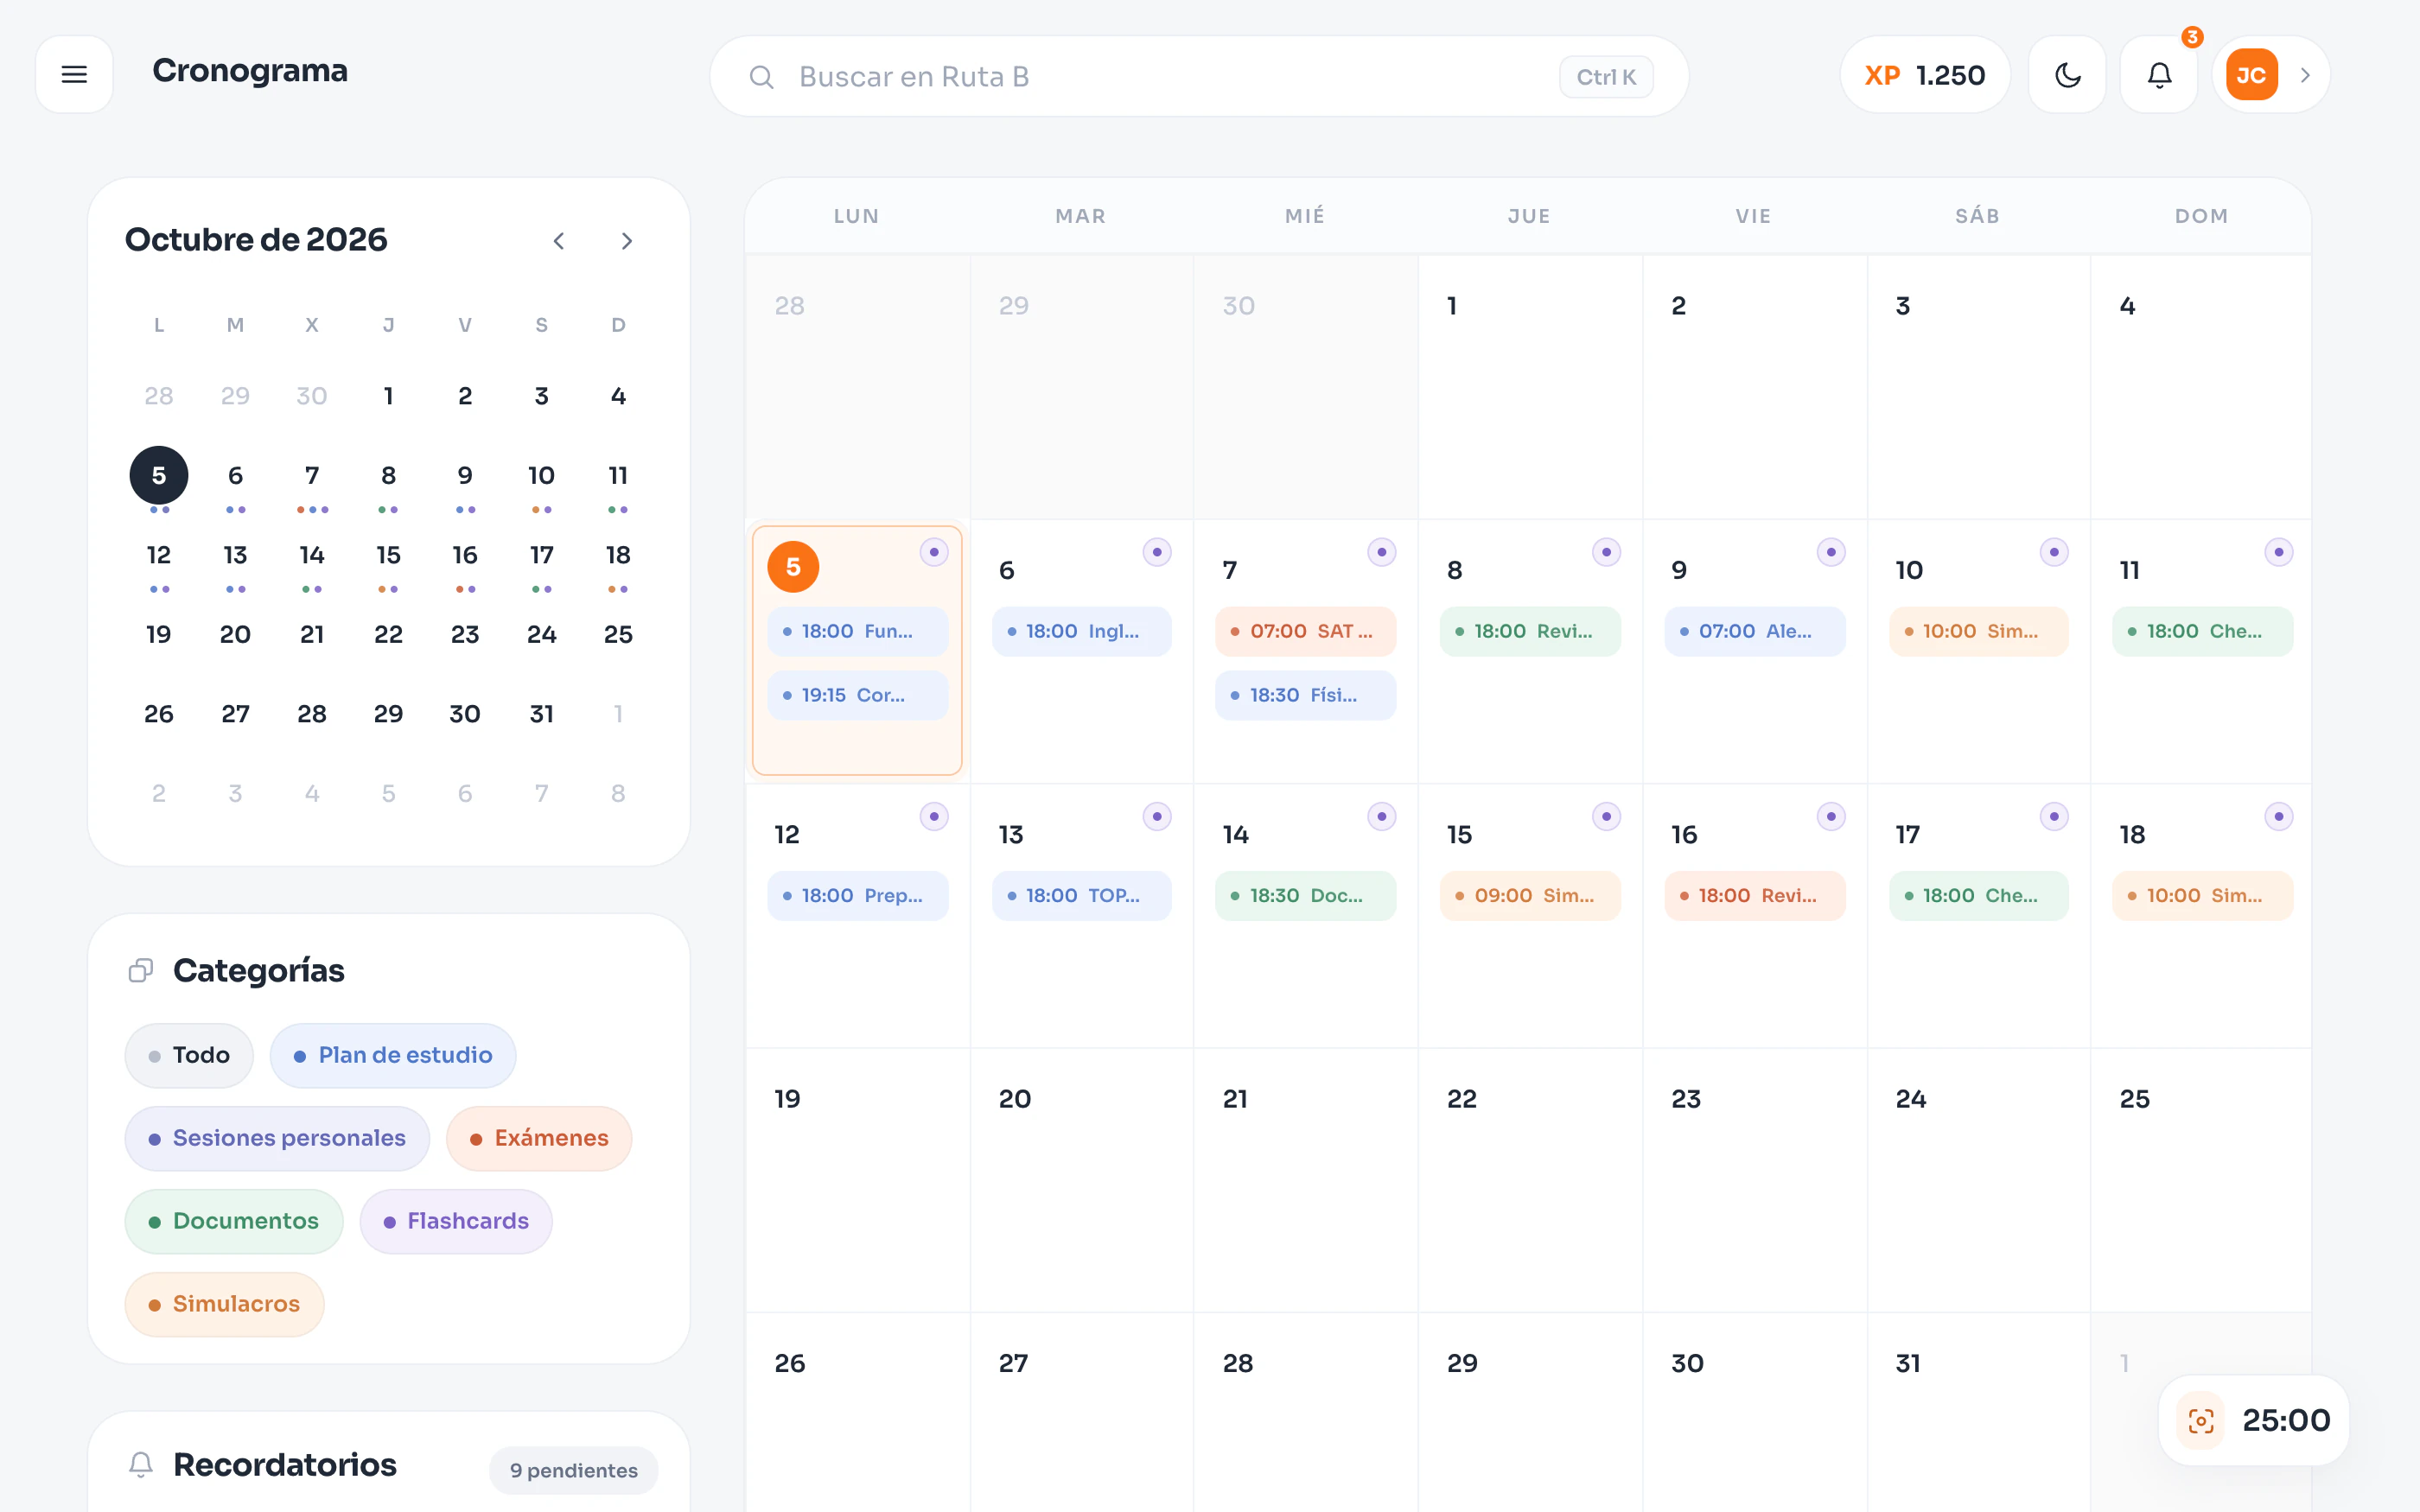Open 18:00 TOP... event on day 13
Viewport: 2420px width, 1512px height.
1081,896
